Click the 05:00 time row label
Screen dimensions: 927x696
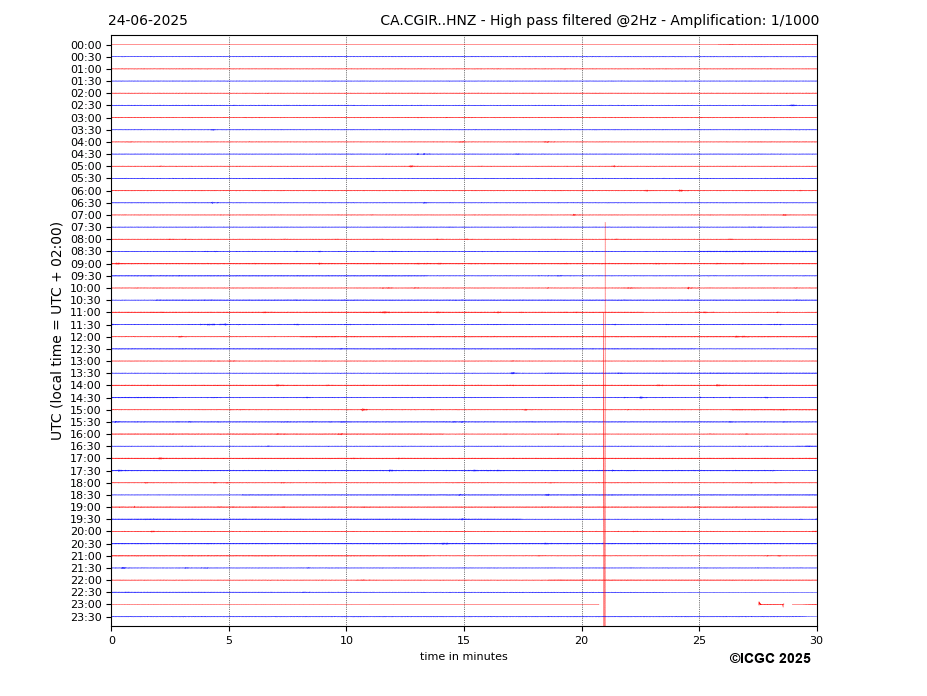pos(86,167)
